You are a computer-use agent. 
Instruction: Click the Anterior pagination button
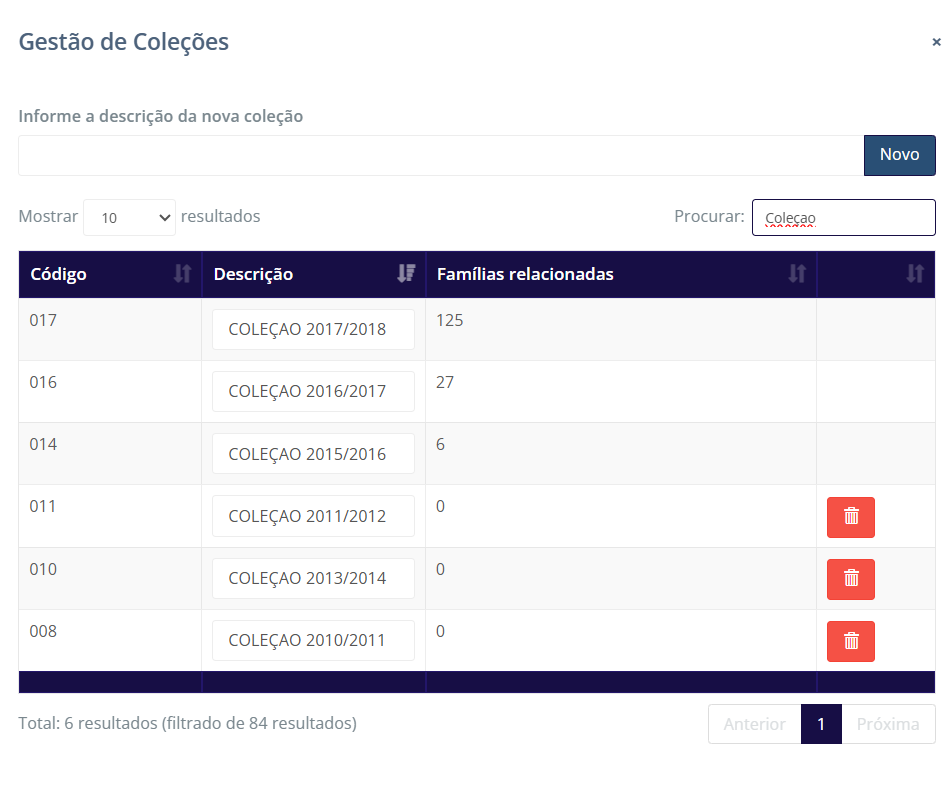pyautogui.click(x=754, y=724)
